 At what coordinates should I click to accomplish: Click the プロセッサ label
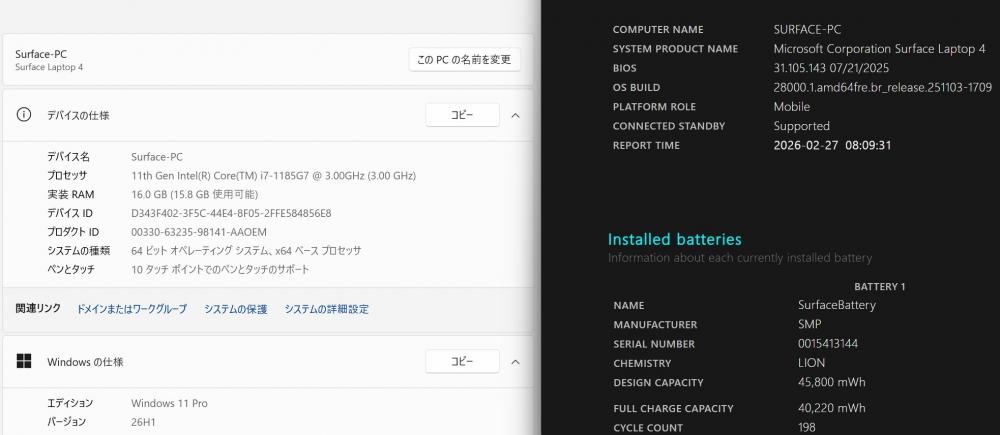[67, 175]
